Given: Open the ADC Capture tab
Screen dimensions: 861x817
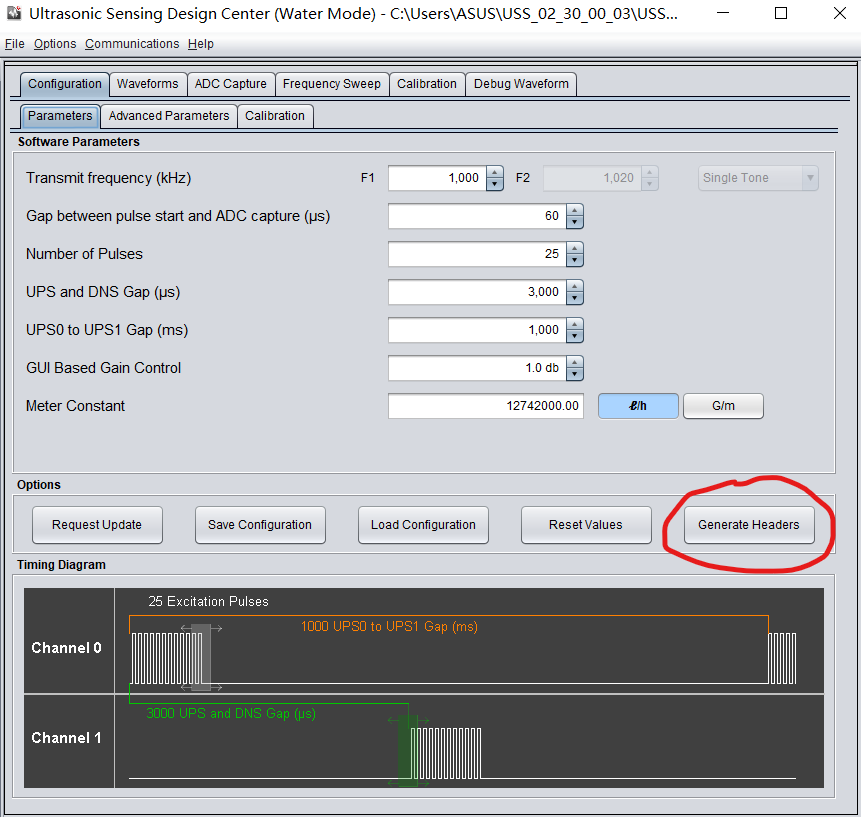Looking at the screenshot, I should [x=231, y=84].
